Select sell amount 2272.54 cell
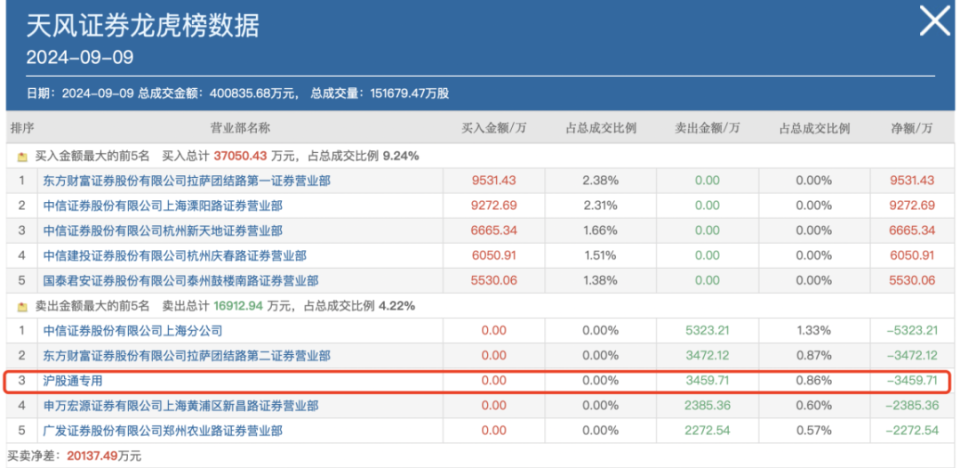Image resolution: width=960 pixels, height=468 pixels. (x=707, y=431)
